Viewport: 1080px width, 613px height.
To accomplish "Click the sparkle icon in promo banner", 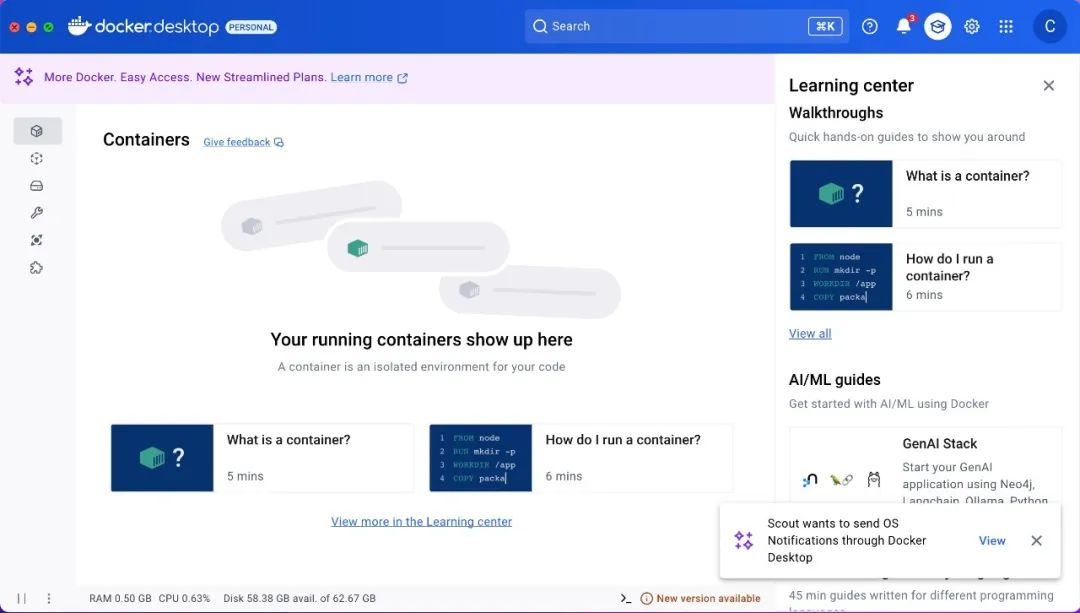I will [x=23, y=77].
